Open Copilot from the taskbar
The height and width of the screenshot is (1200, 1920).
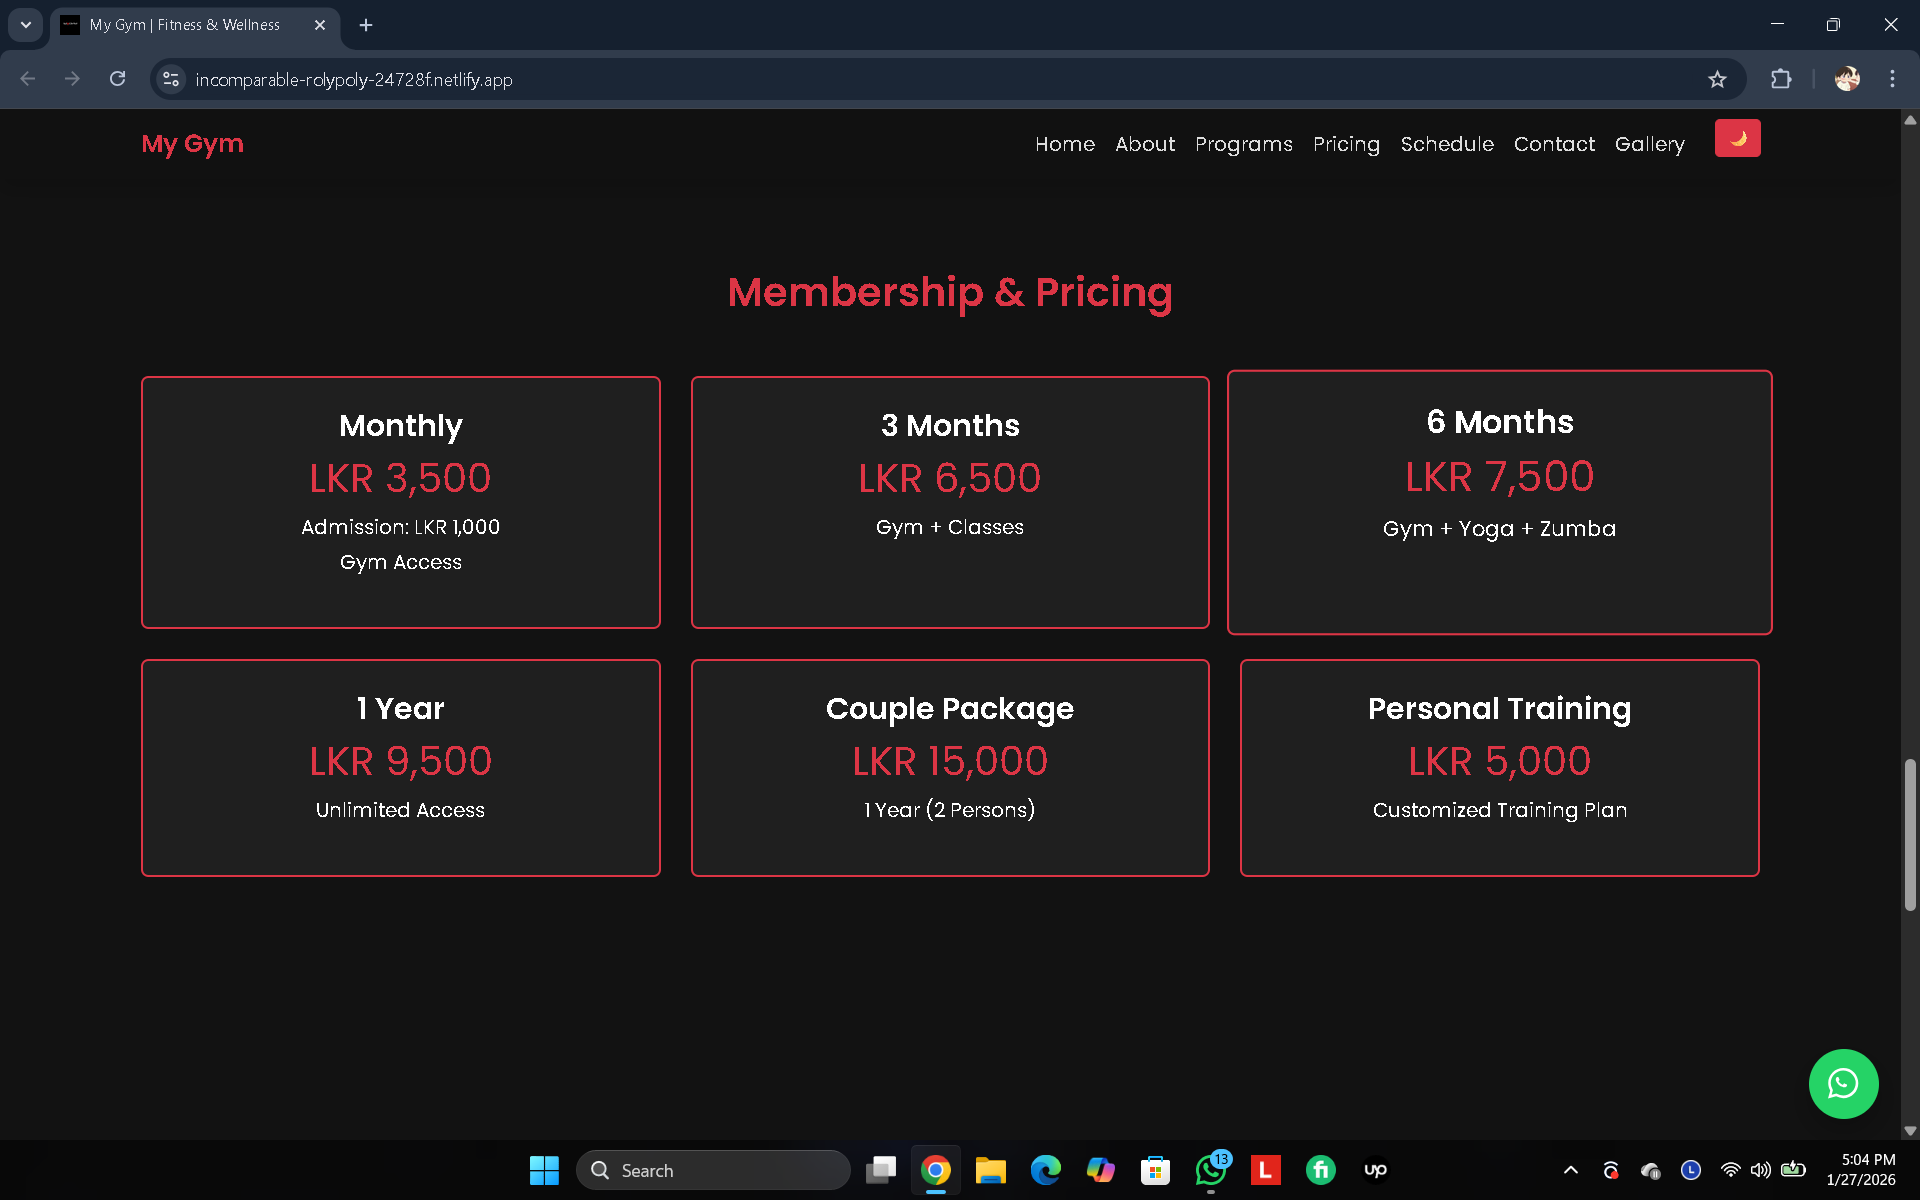1101,1170
